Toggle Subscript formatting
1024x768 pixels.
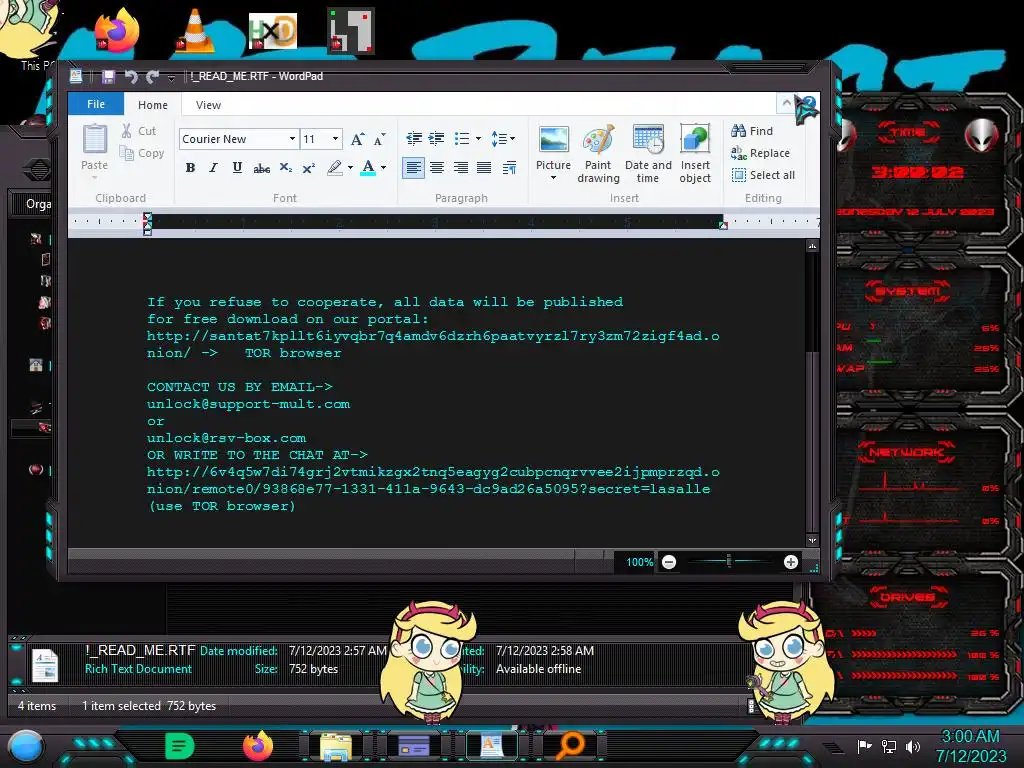tap(285, 168)
